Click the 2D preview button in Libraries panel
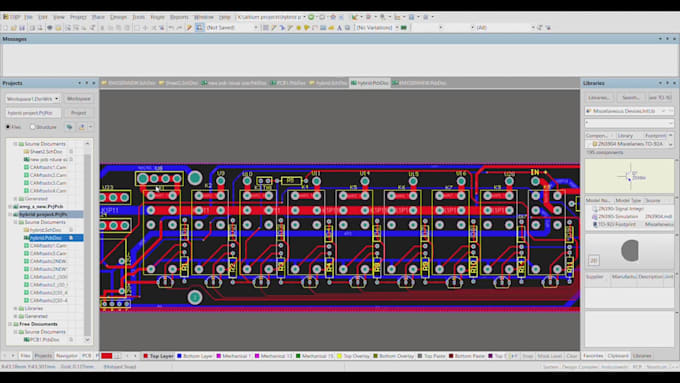The width and height of the screenshot is (680, 383). pyautogui.click(x=594, y=260)
